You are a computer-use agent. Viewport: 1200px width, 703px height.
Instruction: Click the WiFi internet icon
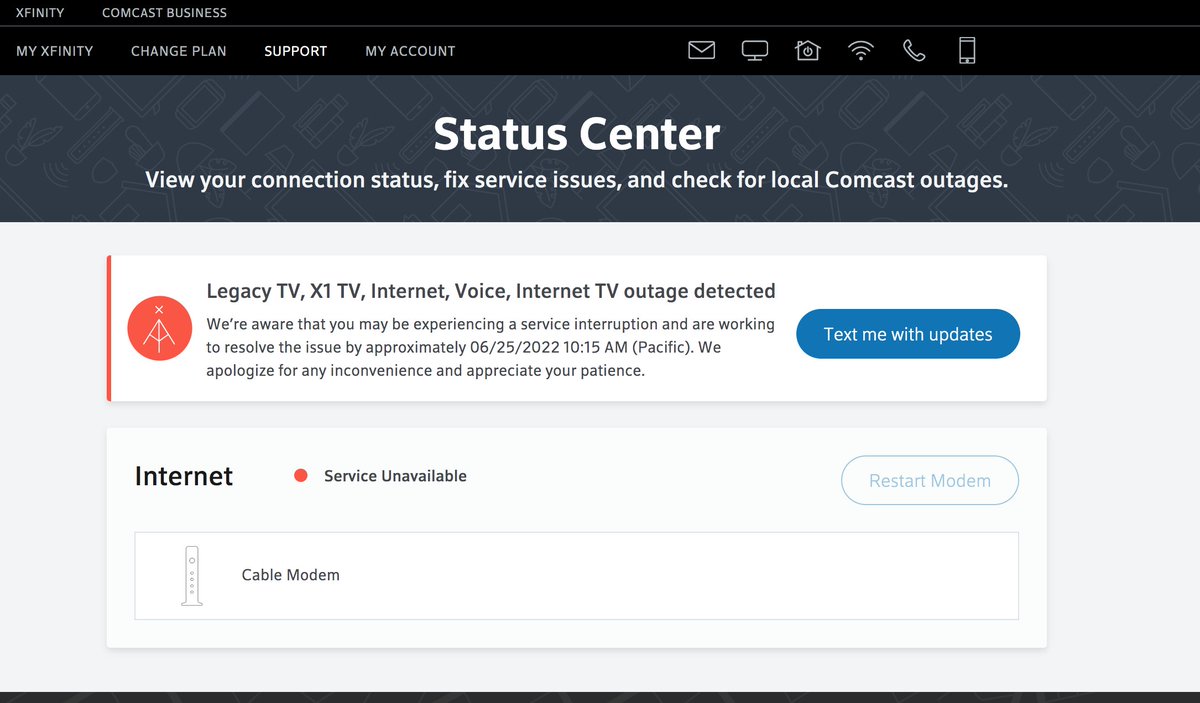(861, 50)
